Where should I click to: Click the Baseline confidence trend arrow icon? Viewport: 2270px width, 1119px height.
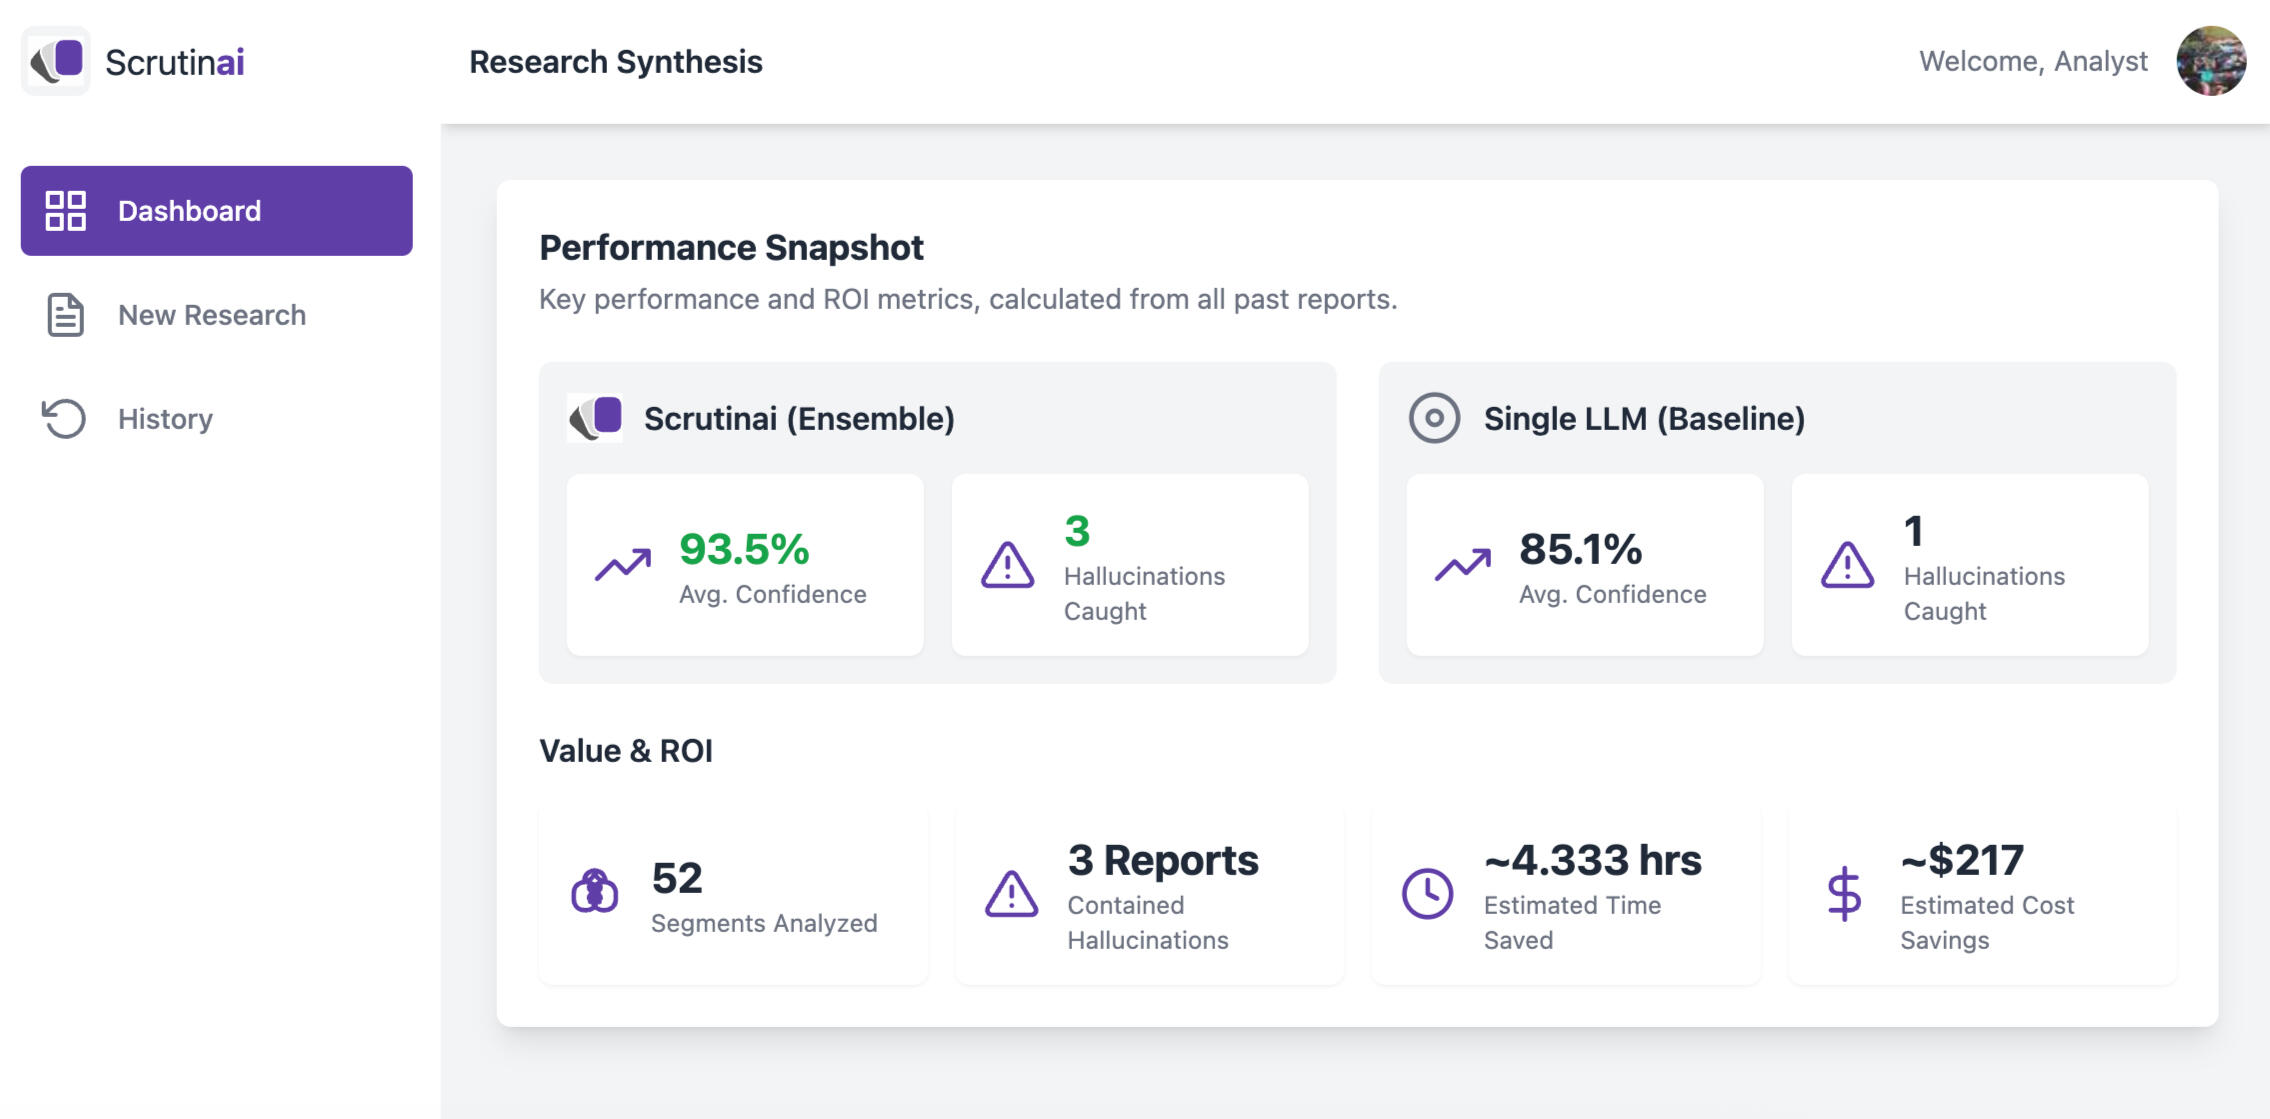[x=1463, y=565]
